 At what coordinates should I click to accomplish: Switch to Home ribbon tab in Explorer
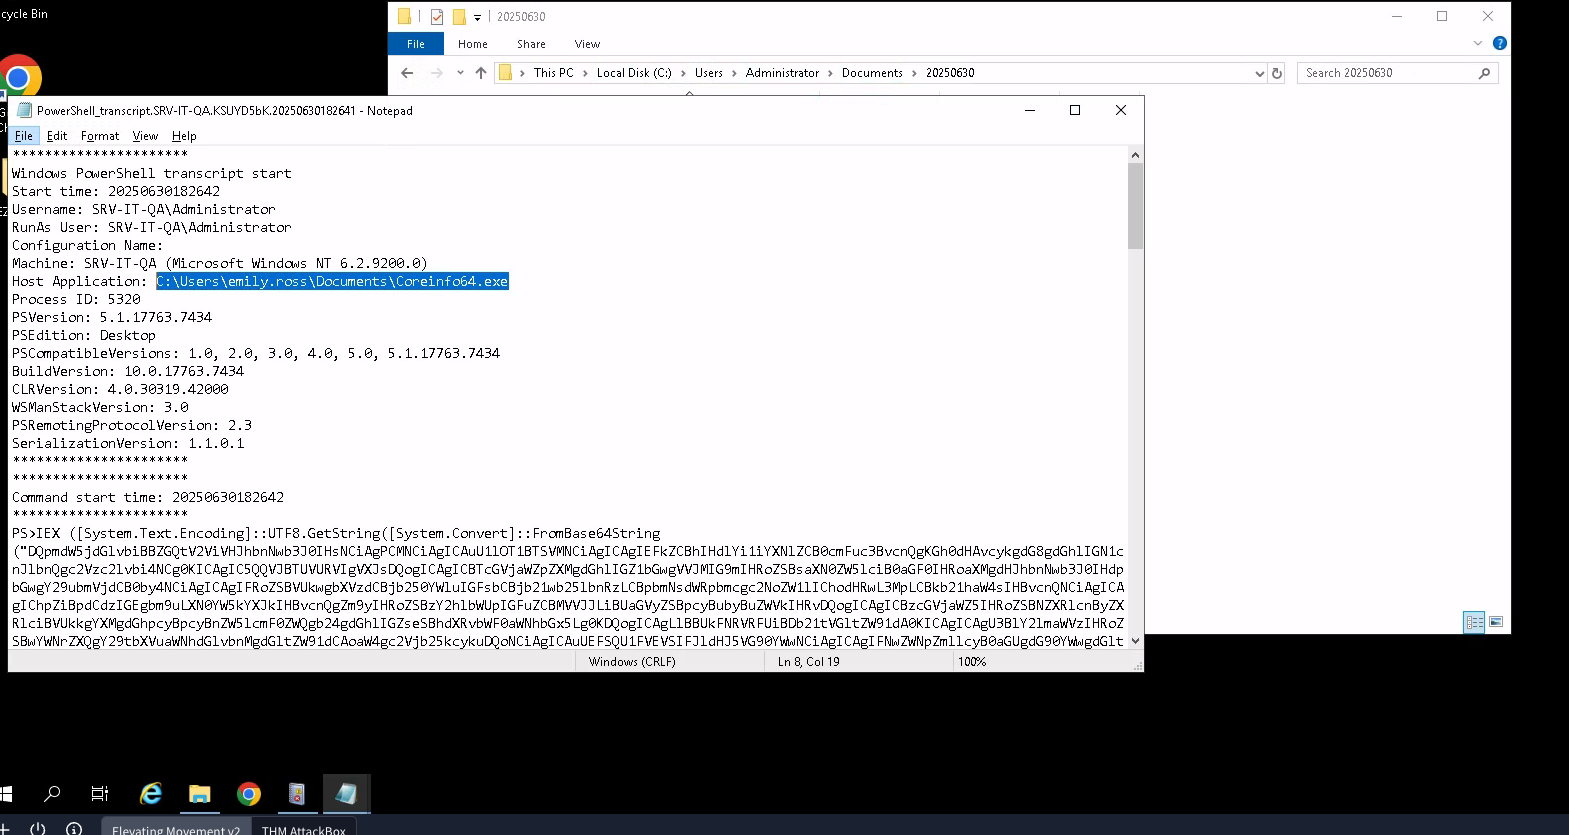(473, 44)
